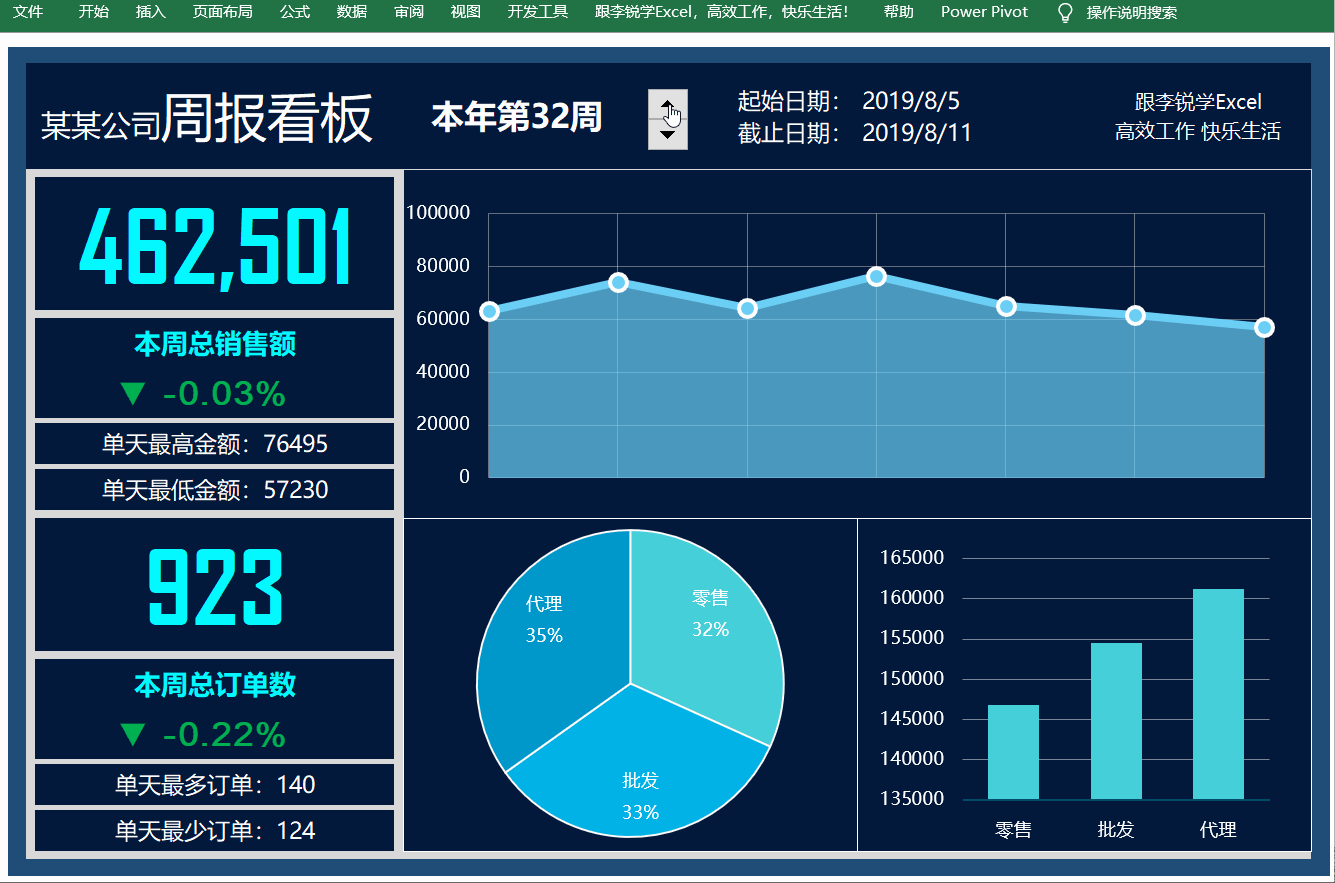
Task: Click the tallest 代理 bar in column chart
Action: tap(1218, 695)
